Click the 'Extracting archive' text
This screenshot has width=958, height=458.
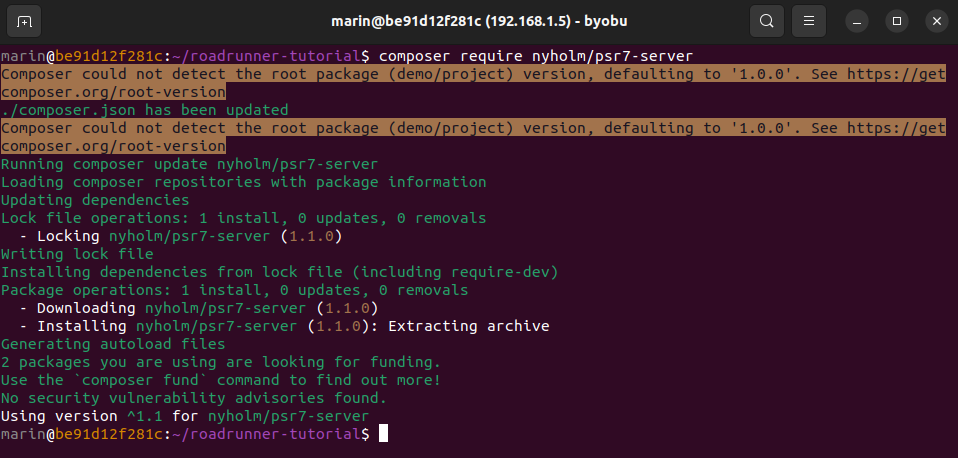point(469,326)
